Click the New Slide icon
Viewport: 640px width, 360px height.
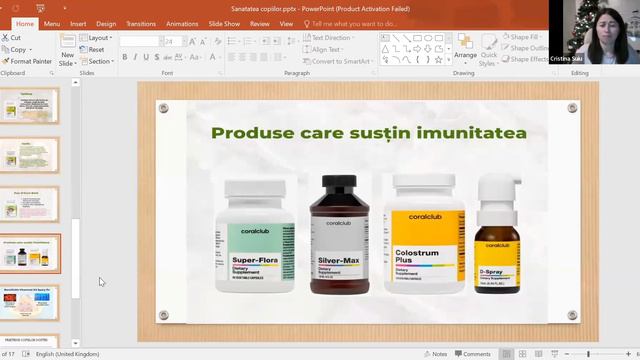pyautogui.click(x=68, y=41)
